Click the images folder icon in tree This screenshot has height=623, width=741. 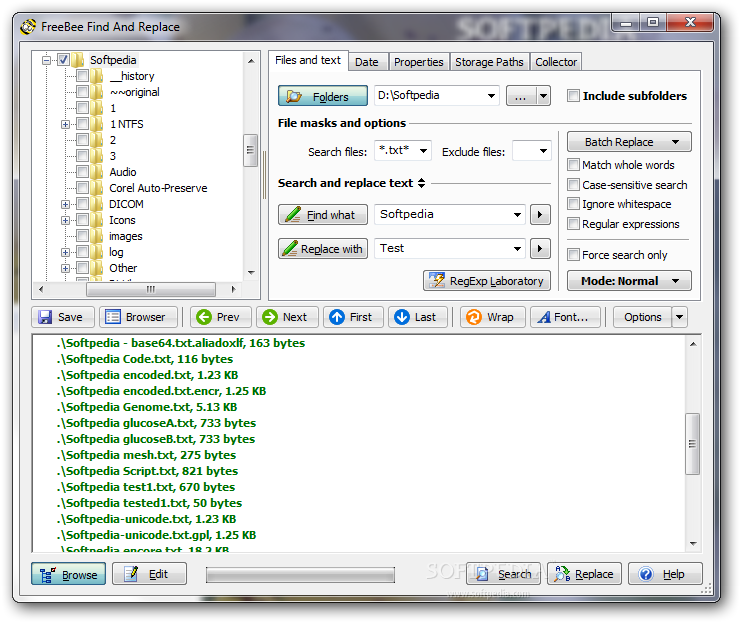96,236
